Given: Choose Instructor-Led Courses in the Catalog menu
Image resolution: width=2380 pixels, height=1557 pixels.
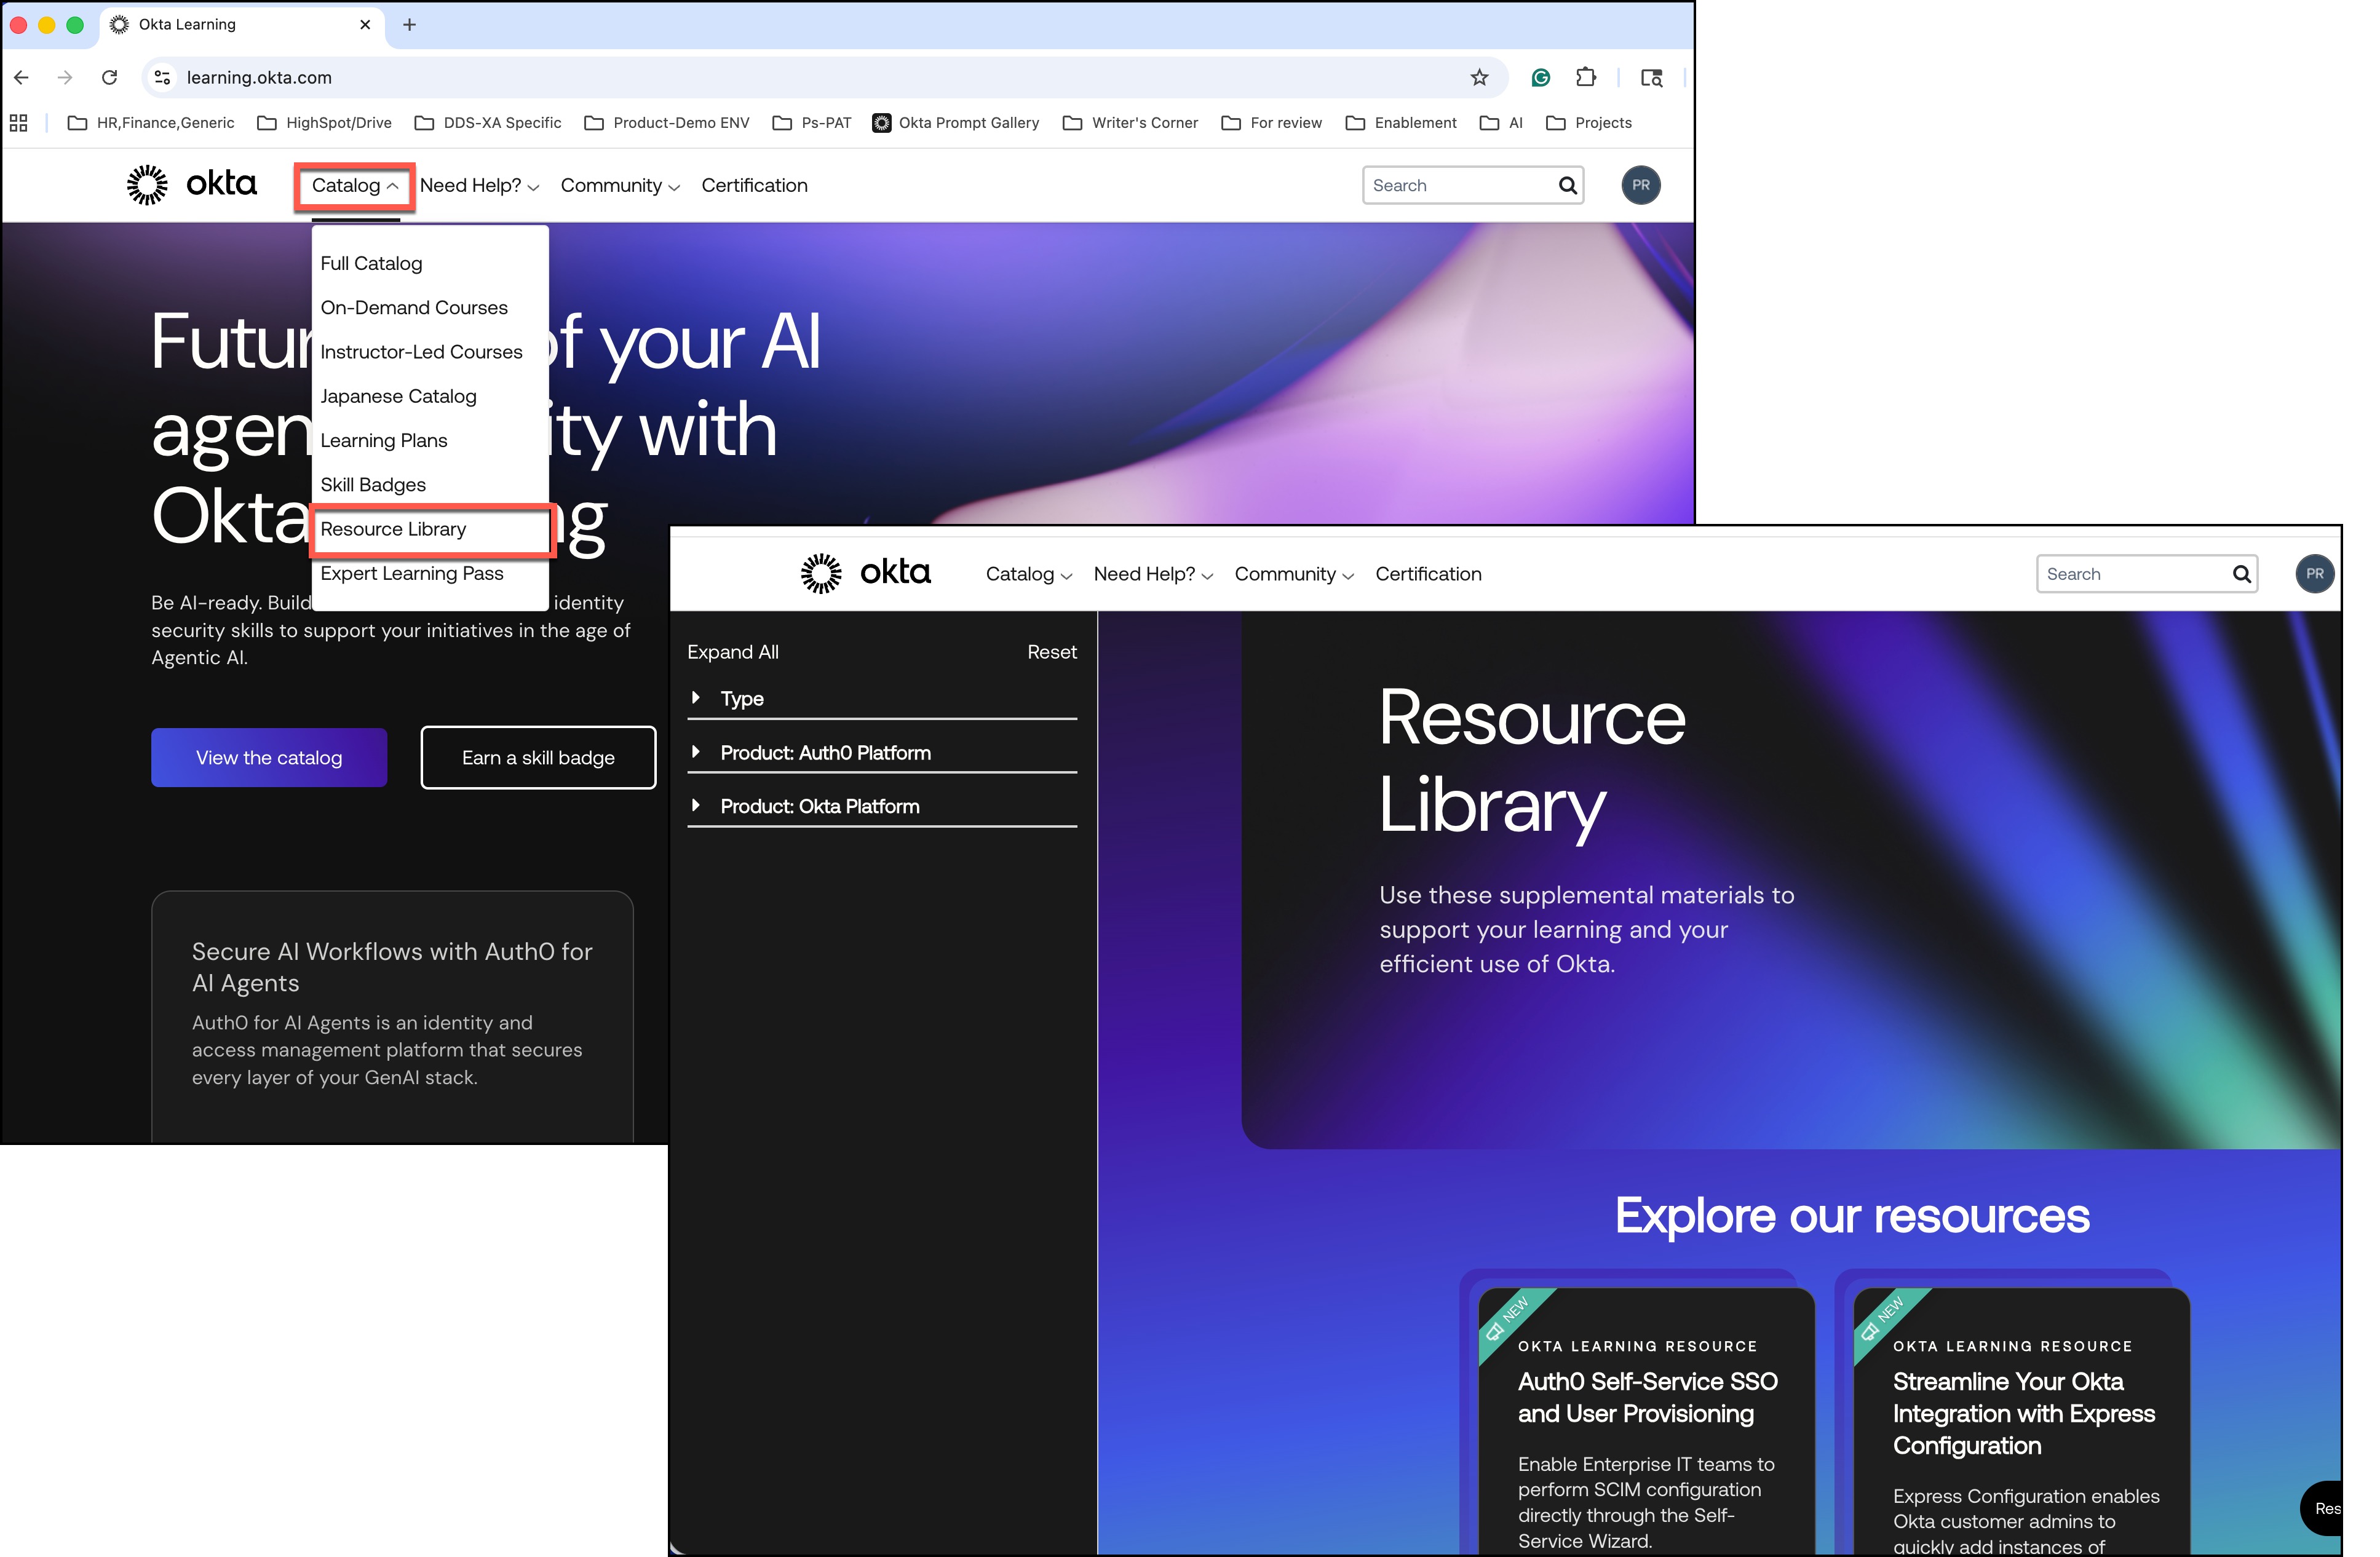Looking at the screenshot, I should 421,352.
